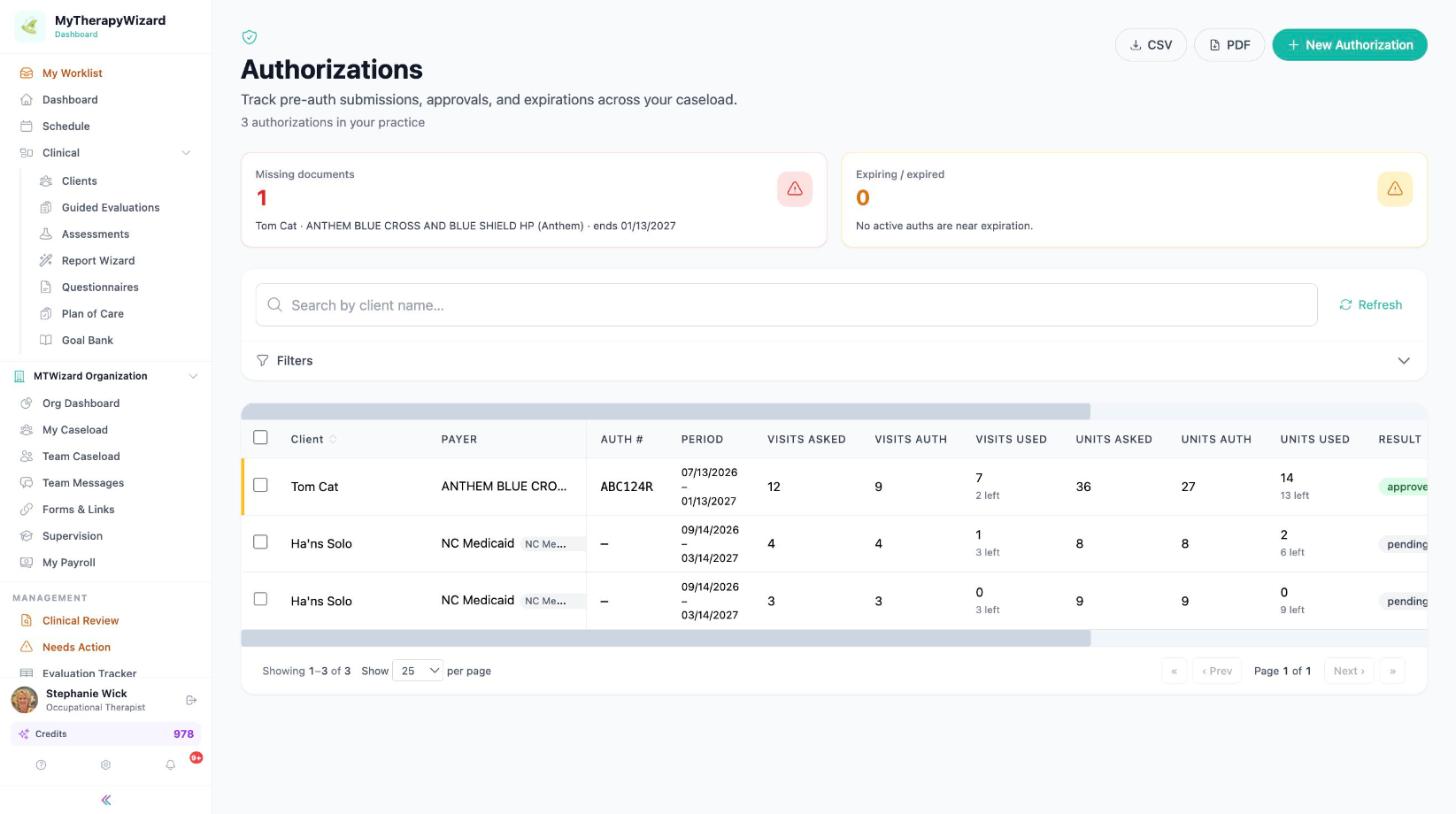Click auth number ABC124R
1456x814 pixels.
(x=627, y=487)
